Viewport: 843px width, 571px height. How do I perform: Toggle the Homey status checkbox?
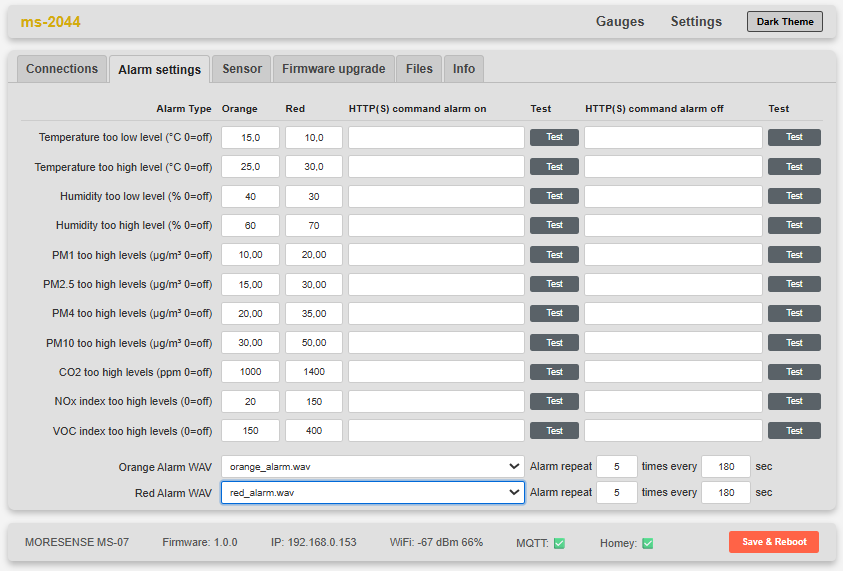647,543
